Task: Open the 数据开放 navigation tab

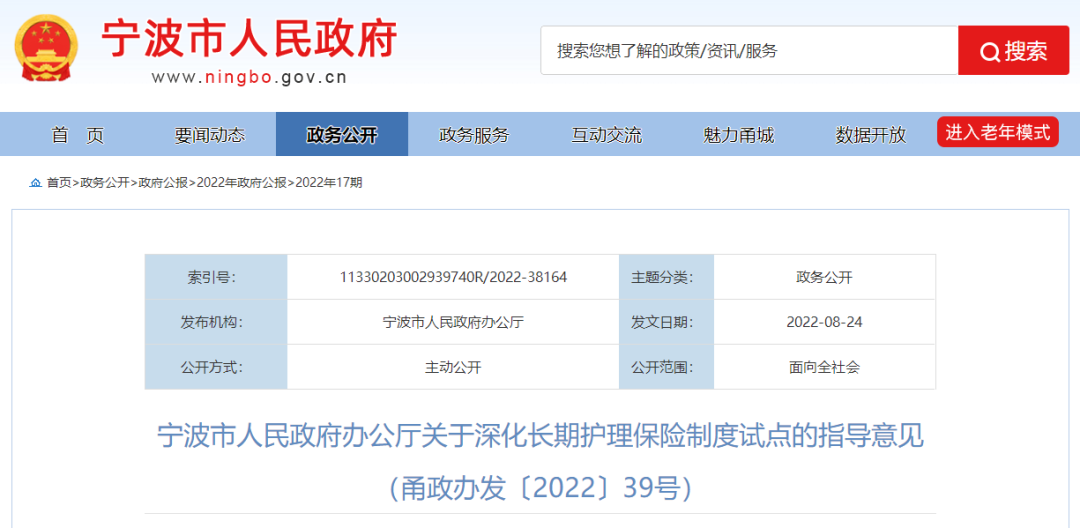Action: (870, 135)
